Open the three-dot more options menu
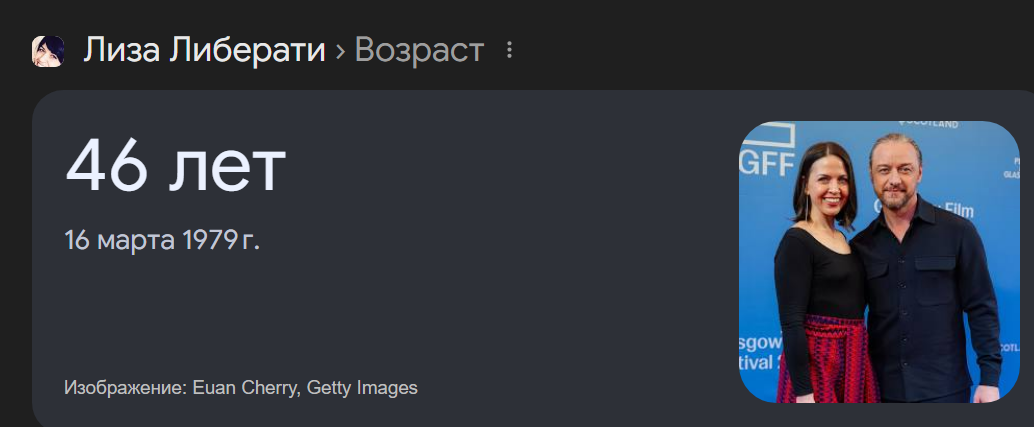 (x=508, y=50)
